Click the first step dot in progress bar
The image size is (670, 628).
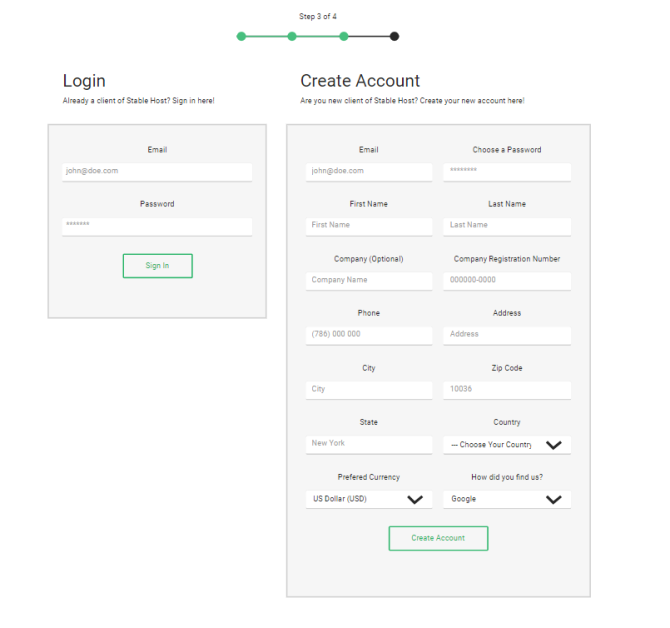[241, 37]
